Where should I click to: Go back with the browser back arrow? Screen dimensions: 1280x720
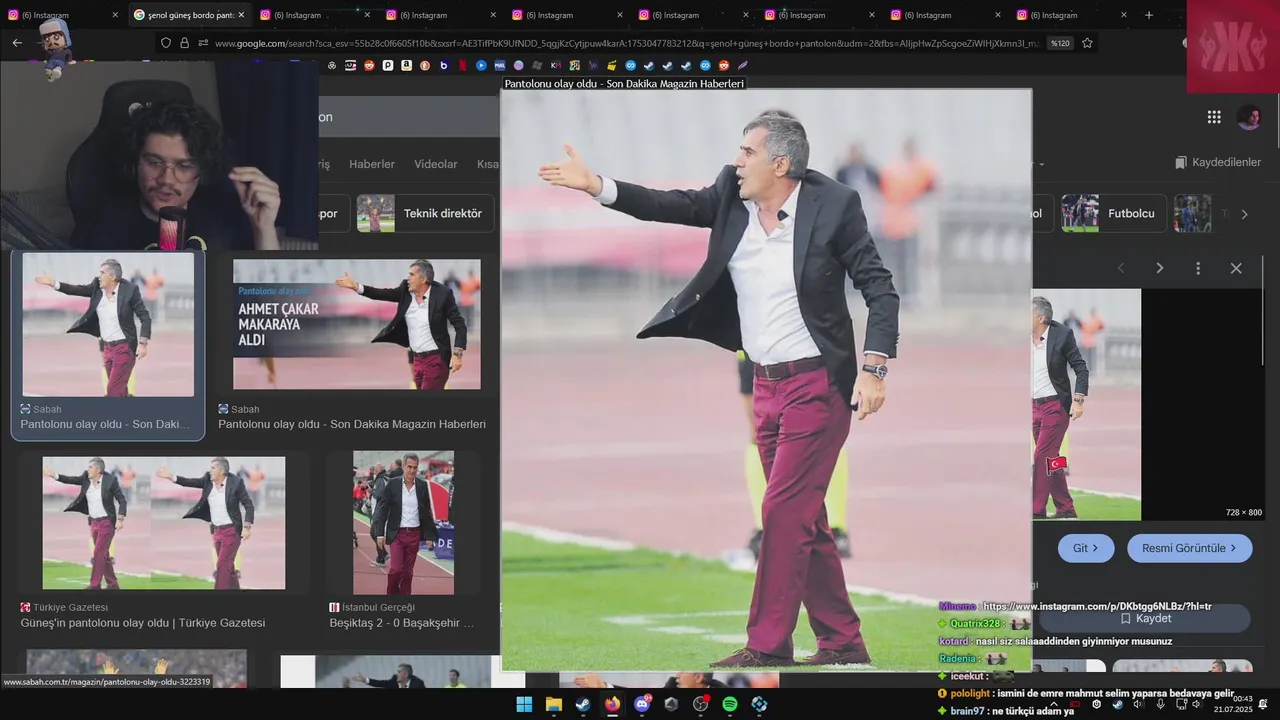click(17, 43)
